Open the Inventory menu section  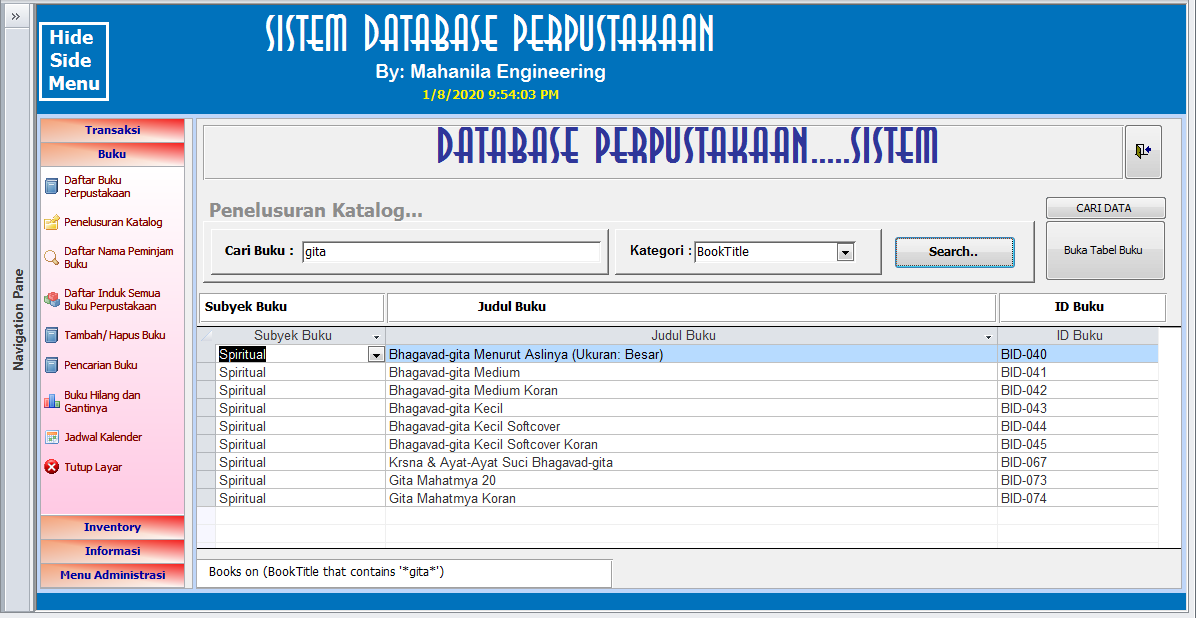[x=111, y=526]
